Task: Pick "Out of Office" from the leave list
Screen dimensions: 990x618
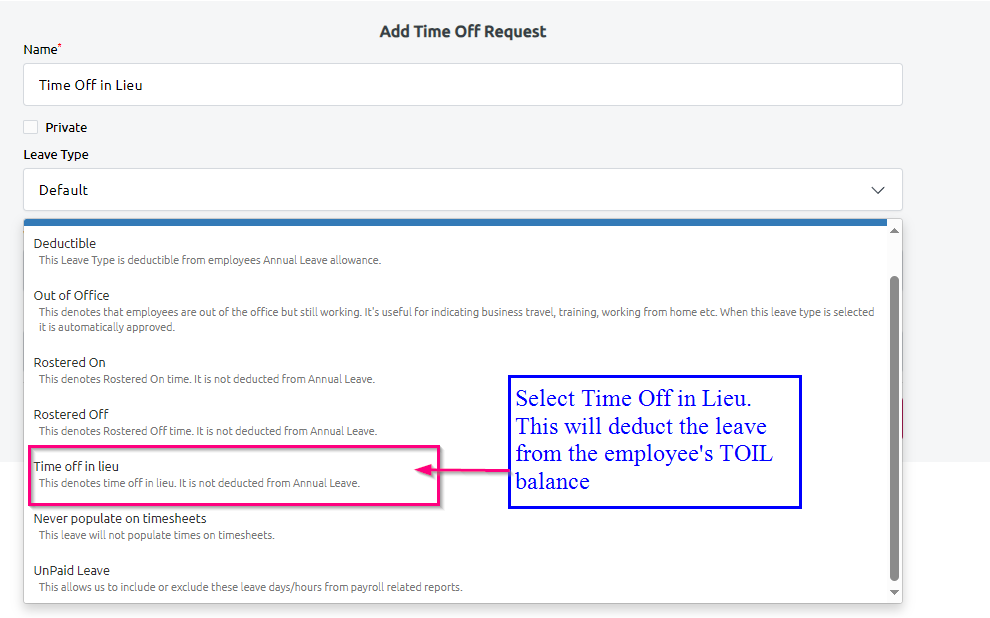Action: (71, 295)
